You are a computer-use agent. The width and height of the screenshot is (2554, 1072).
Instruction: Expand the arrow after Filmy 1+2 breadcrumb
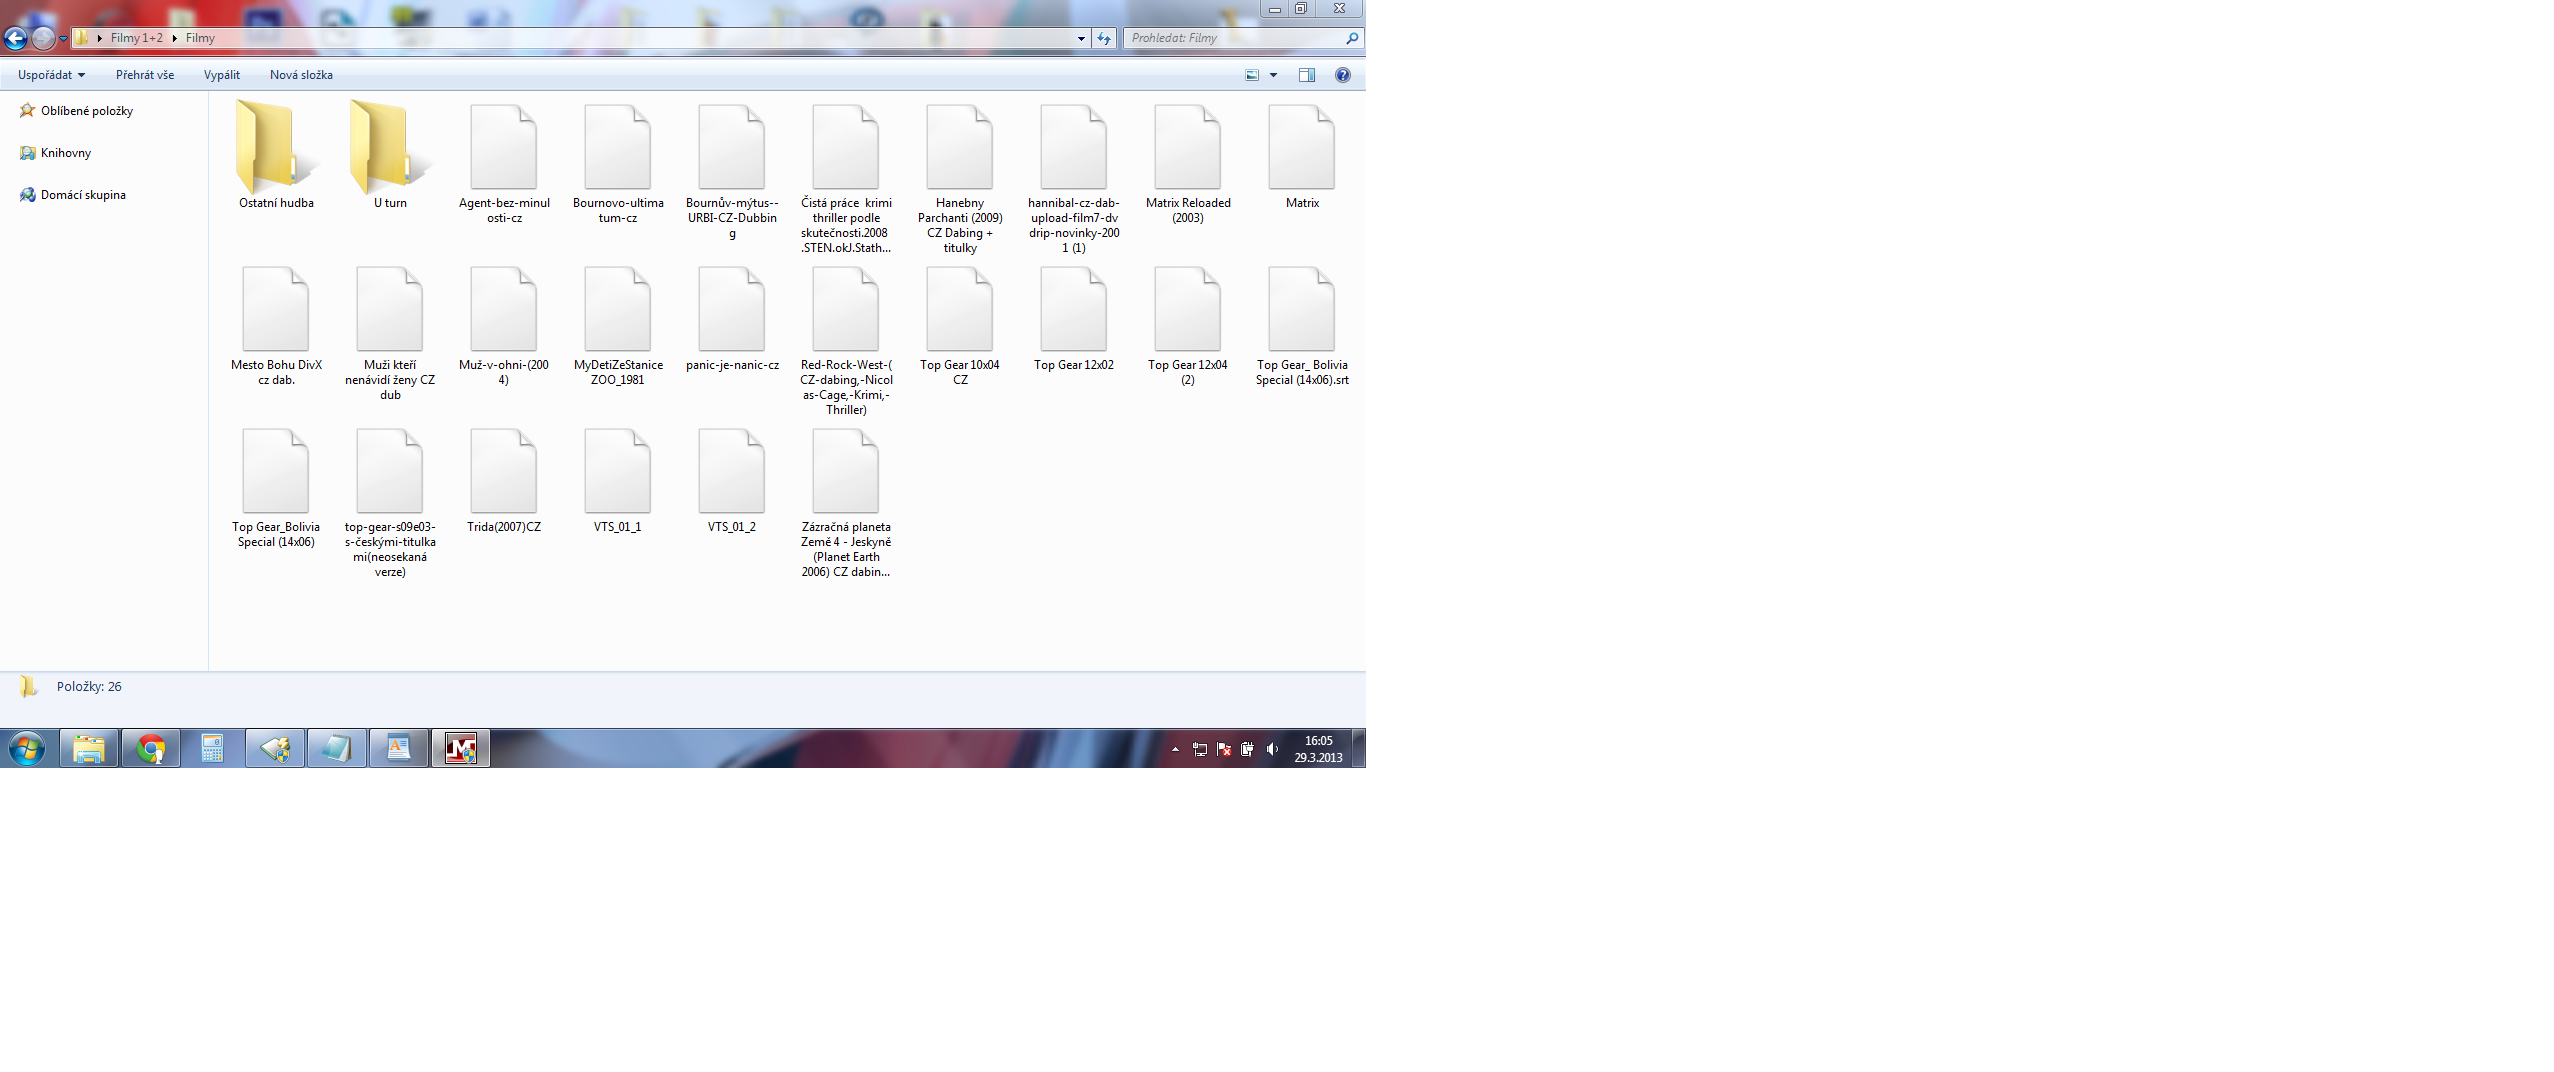click(175, 38)
